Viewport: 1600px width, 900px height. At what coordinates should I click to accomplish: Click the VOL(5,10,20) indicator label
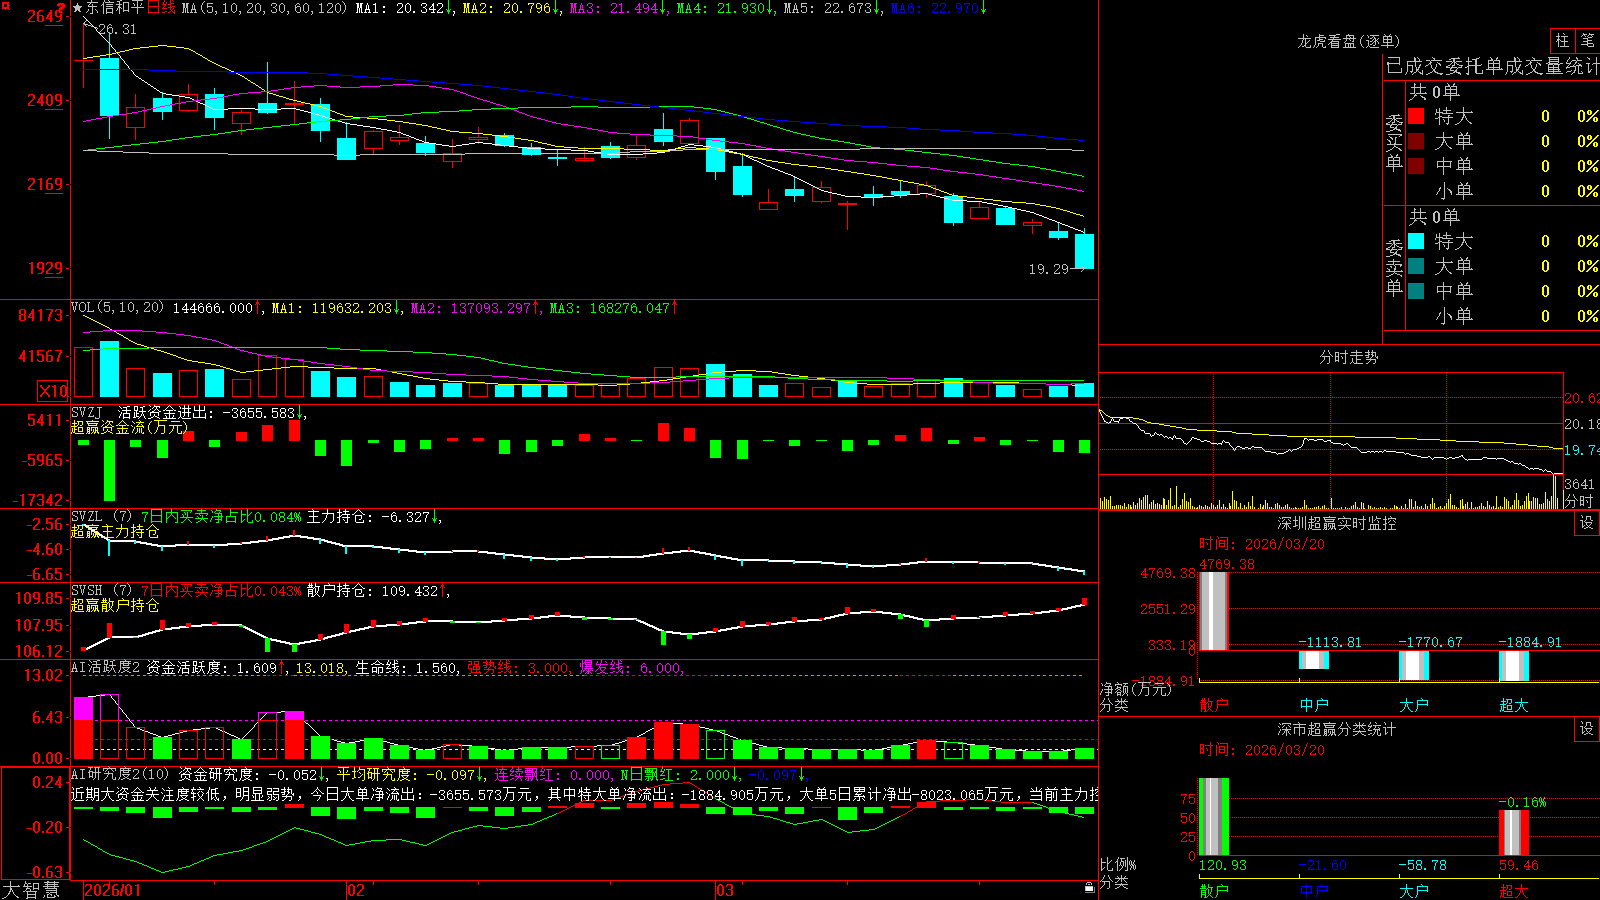pyautogui.click(x=117, y=307)
